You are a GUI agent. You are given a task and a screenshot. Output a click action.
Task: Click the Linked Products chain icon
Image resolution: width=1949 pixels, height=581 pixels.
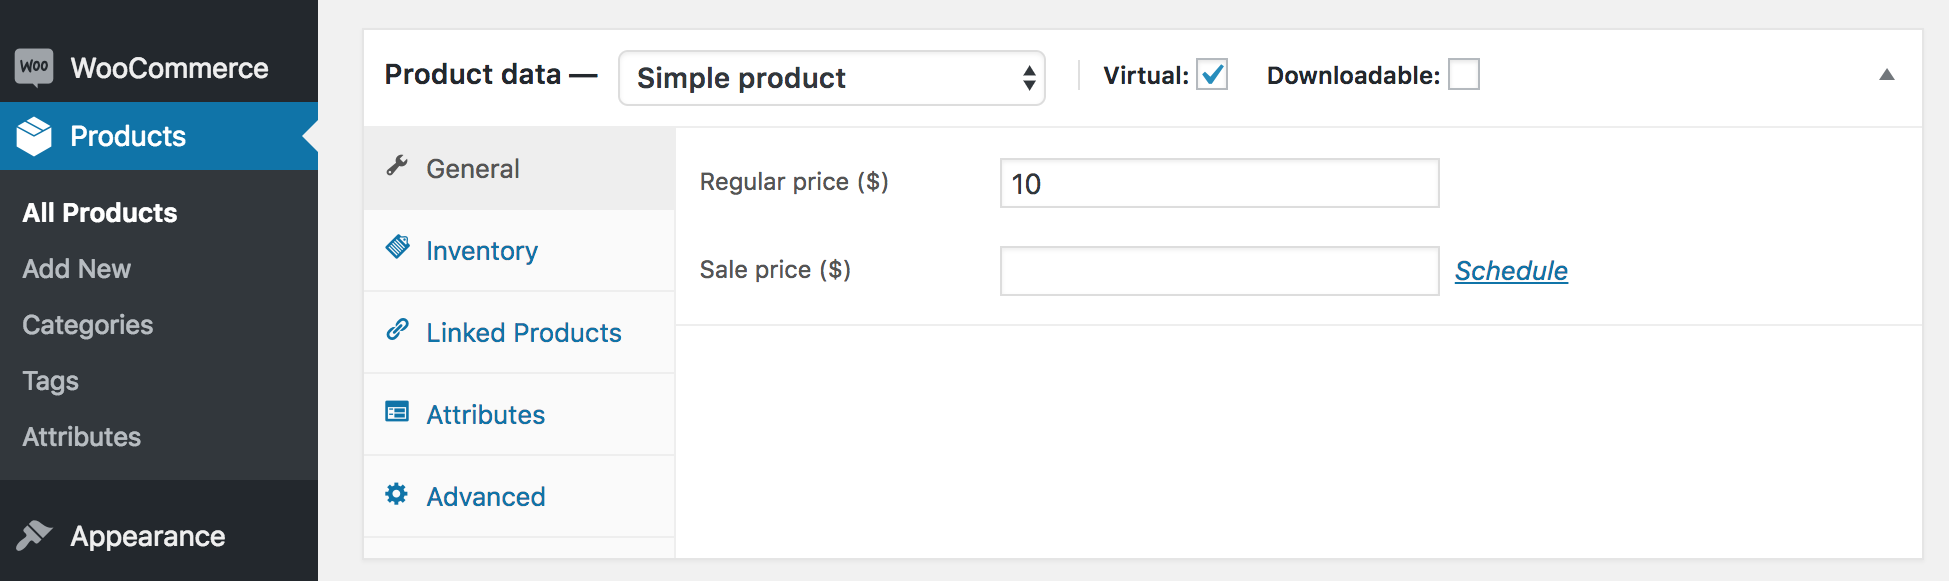click(398, 329)
